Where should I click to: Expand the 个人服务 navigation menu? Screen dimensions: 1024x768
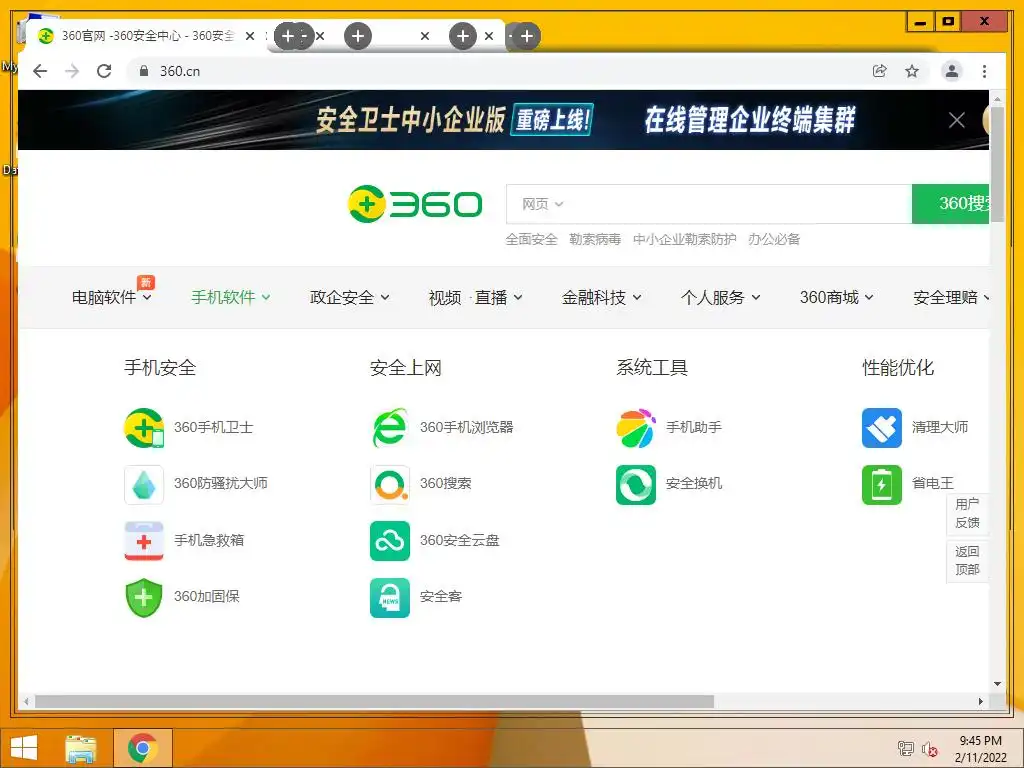point(720,298)
